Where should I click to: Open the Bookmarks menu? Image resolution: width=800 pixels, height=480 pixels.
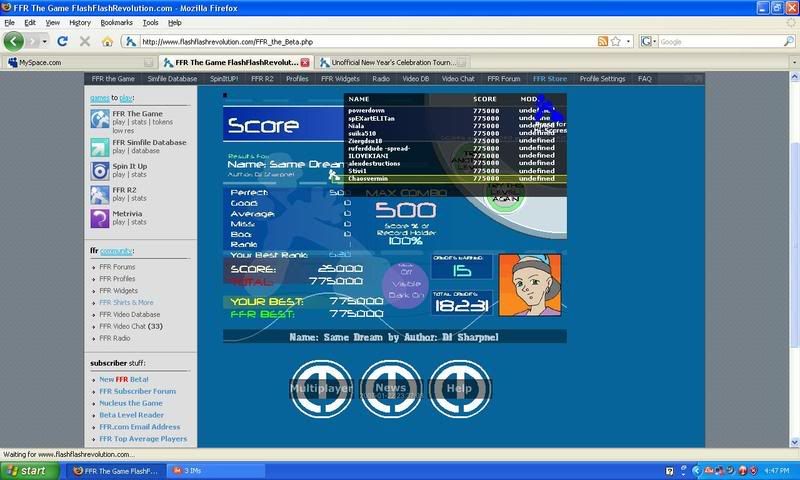(115, 22)
